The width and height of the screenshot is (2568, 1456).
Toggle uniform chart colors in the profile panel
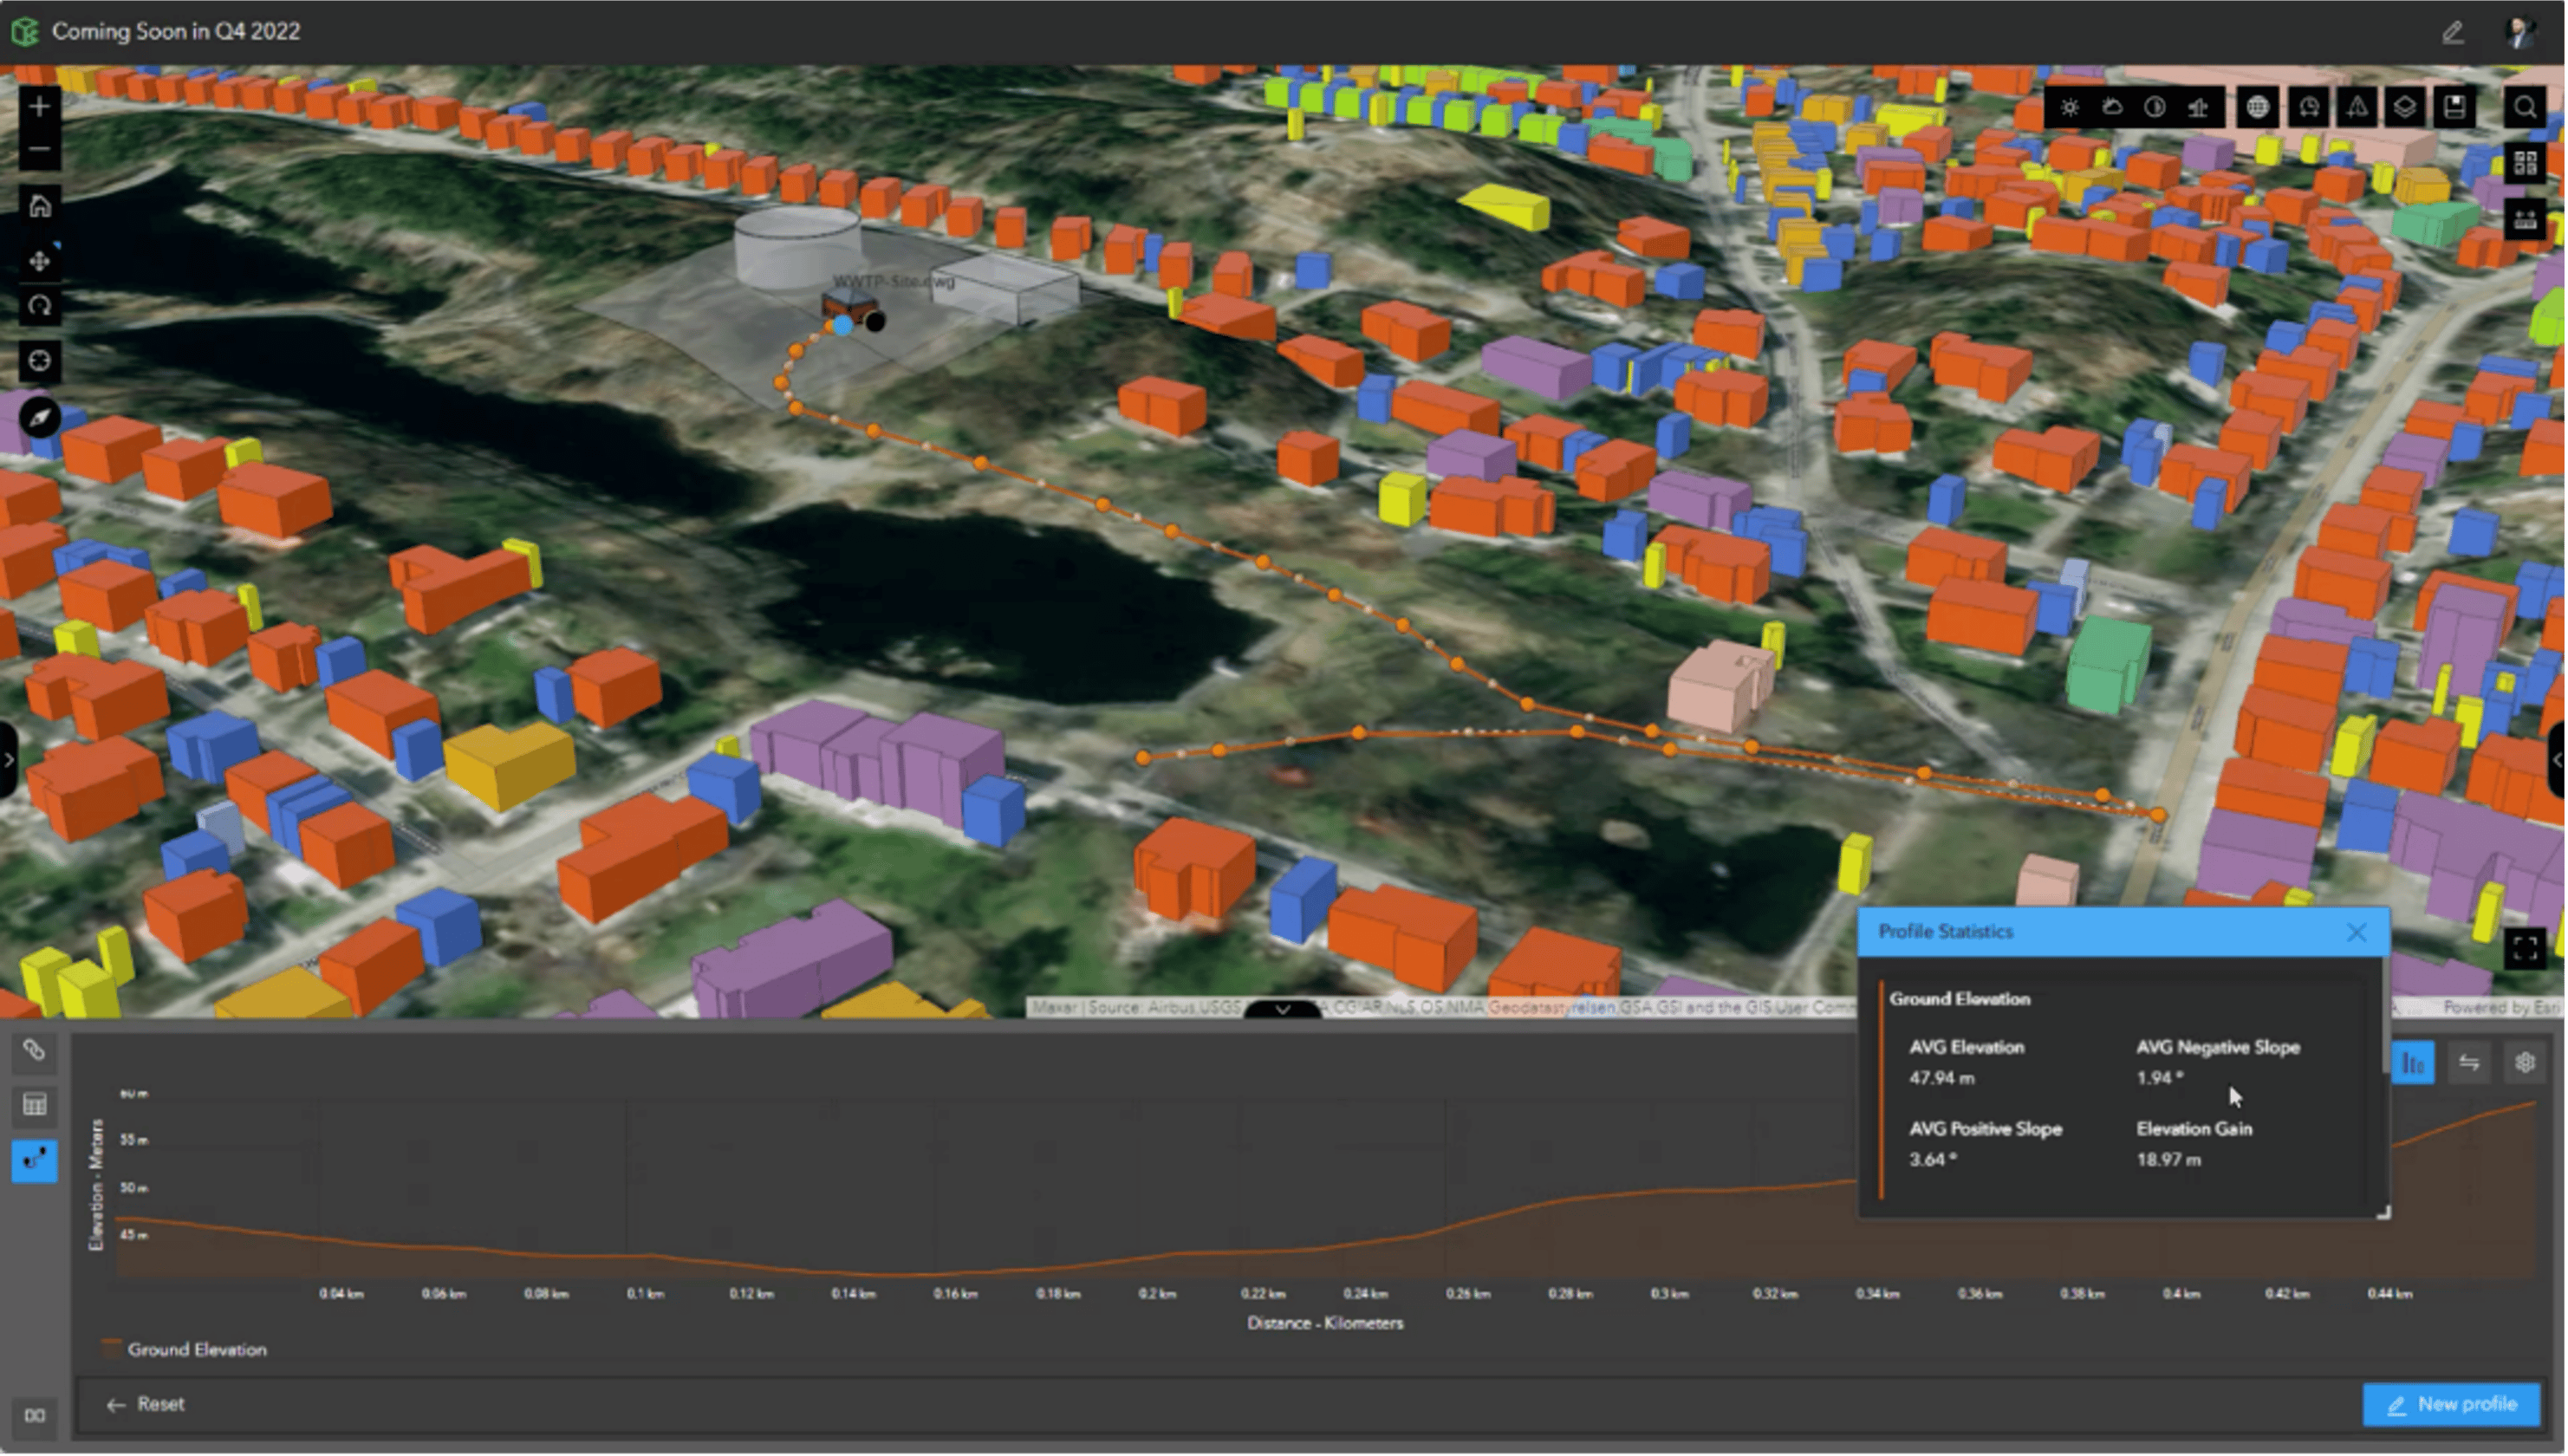click(2413, 1063)
